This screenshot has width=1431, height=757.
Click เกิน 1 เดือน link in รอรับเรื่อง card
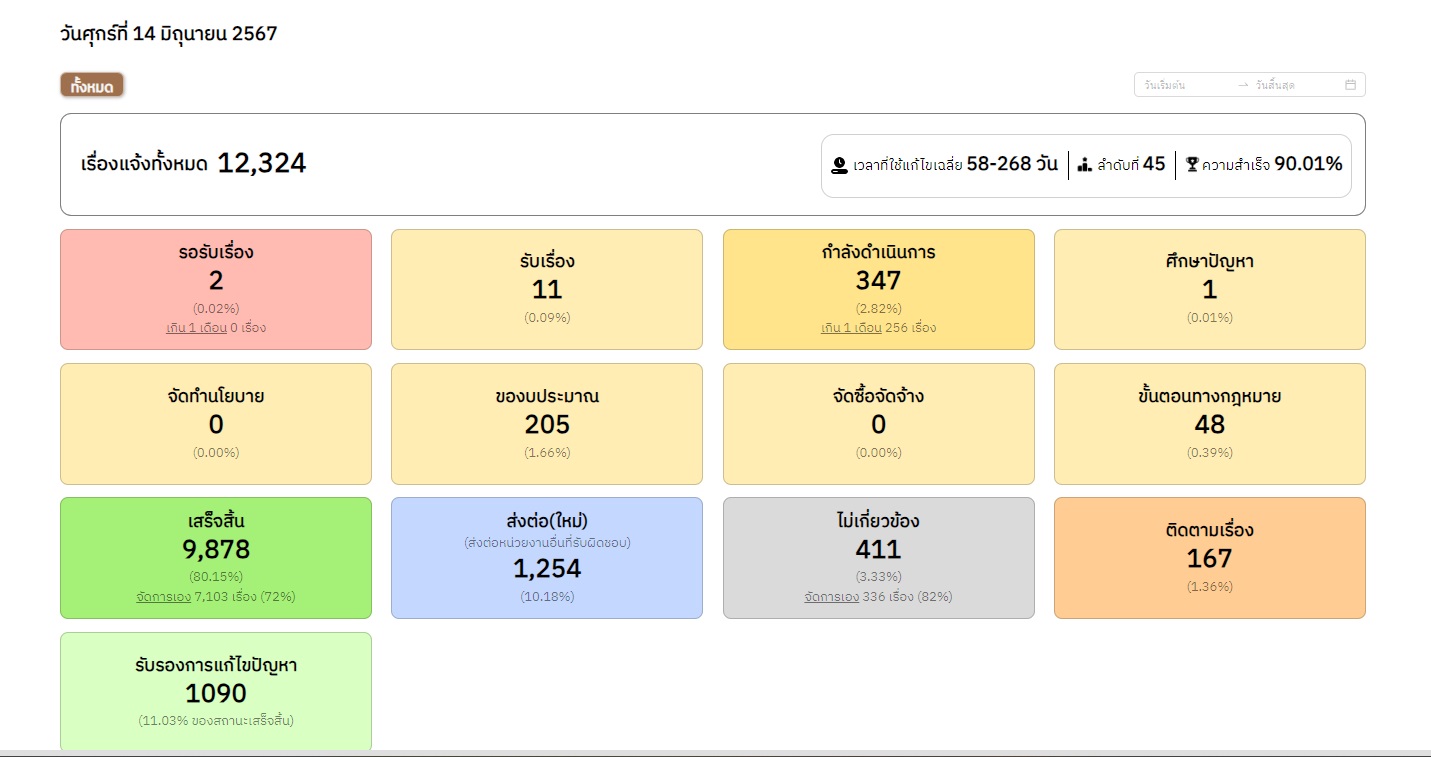[196, 328]
